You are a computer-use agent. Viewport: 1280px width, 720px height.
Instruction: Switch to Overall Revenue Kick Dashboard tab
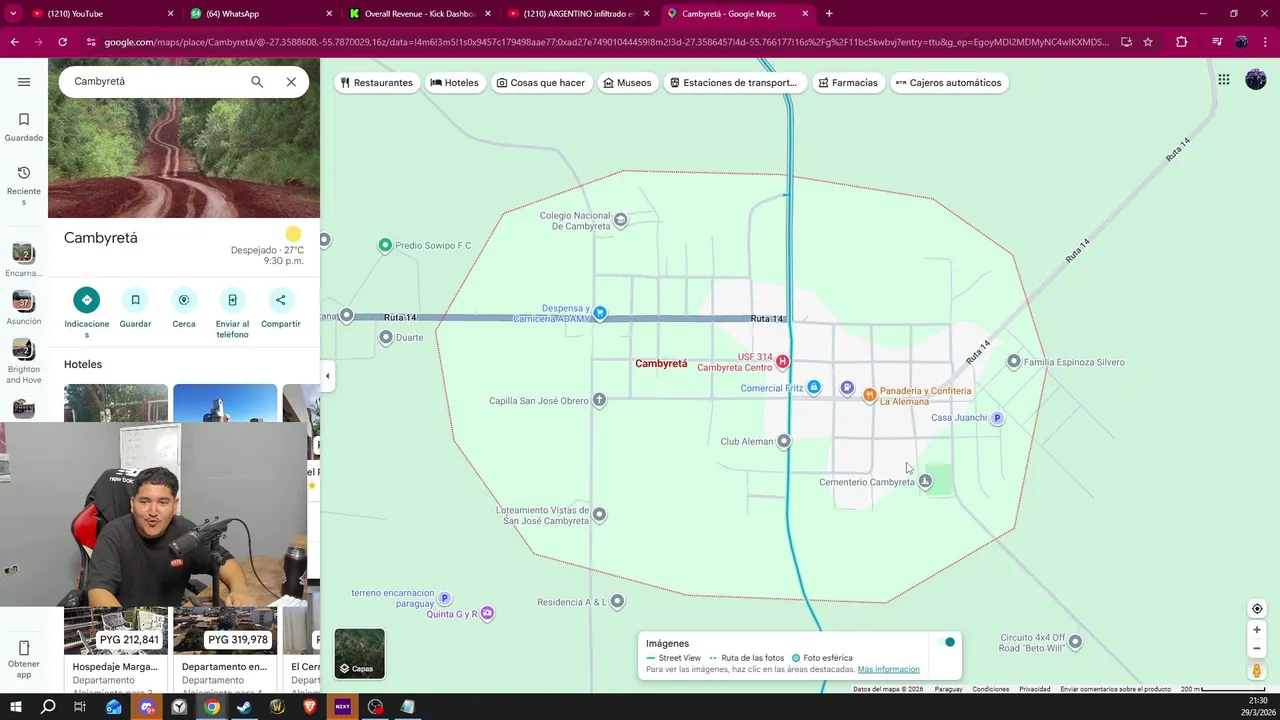(x=420, y=14)
